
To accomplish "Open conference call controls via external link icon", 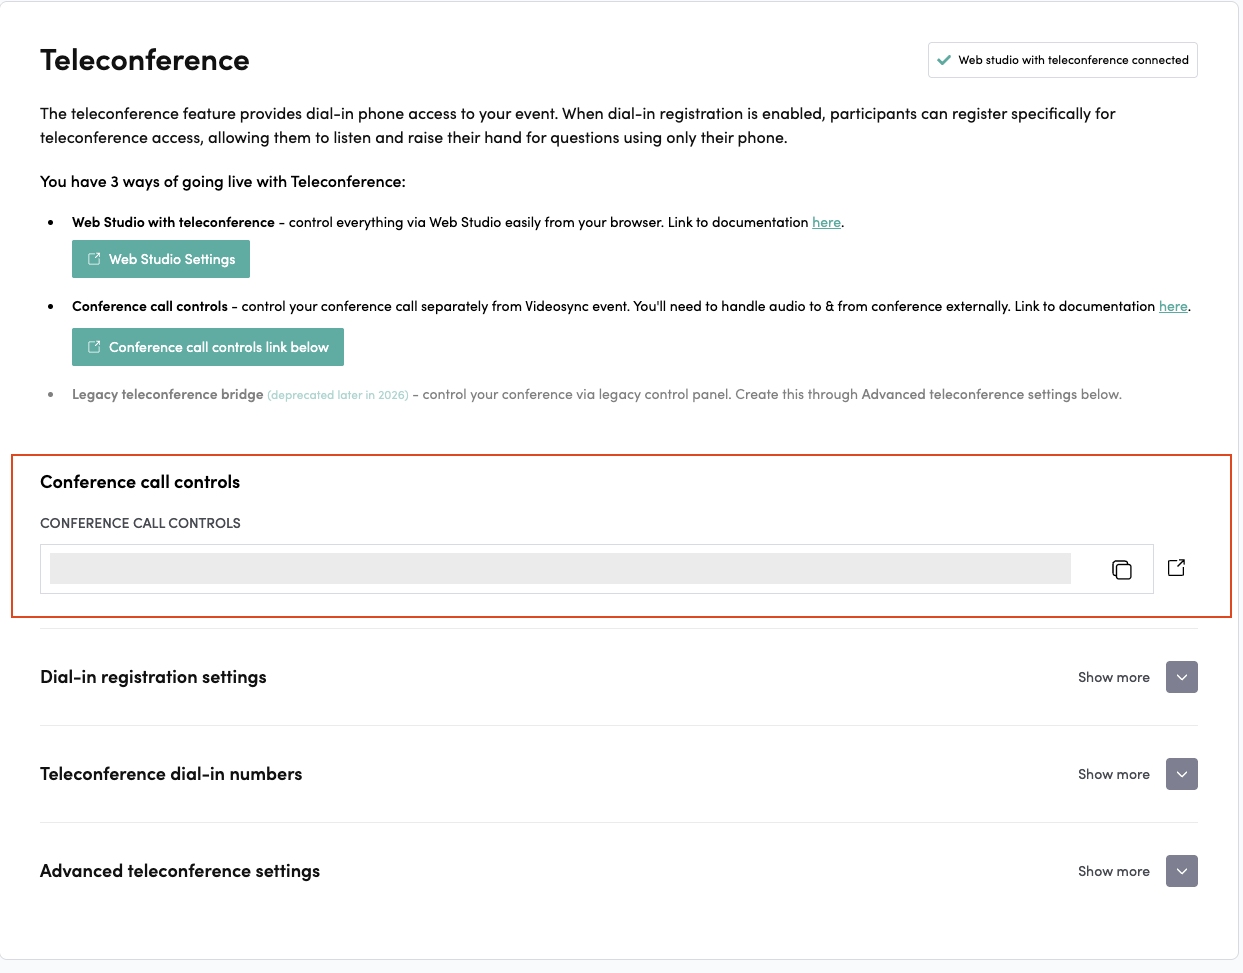I will pyautogui.click(x=1176, y=567).
